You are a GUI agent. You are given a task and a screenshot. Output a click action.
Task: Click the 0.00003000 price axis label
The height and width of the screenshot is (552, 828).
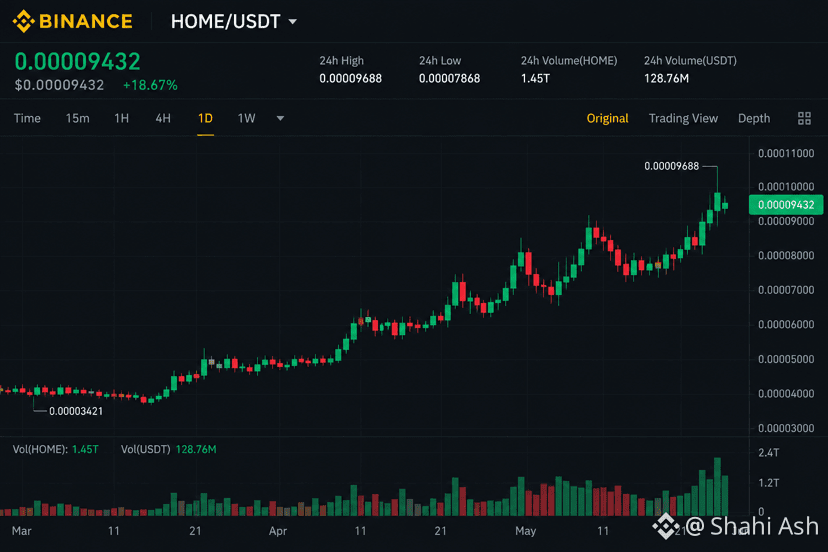point(786,428)
